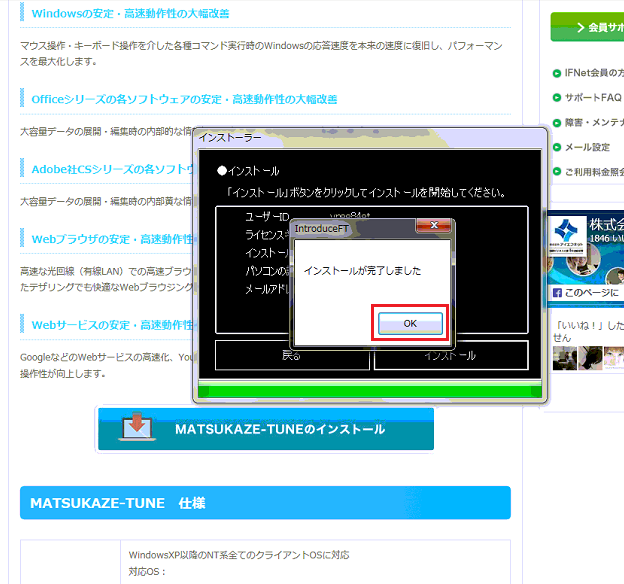Open the メール設定 link
The width and height of the screenshot is (624, 584).
click(587, 147)
